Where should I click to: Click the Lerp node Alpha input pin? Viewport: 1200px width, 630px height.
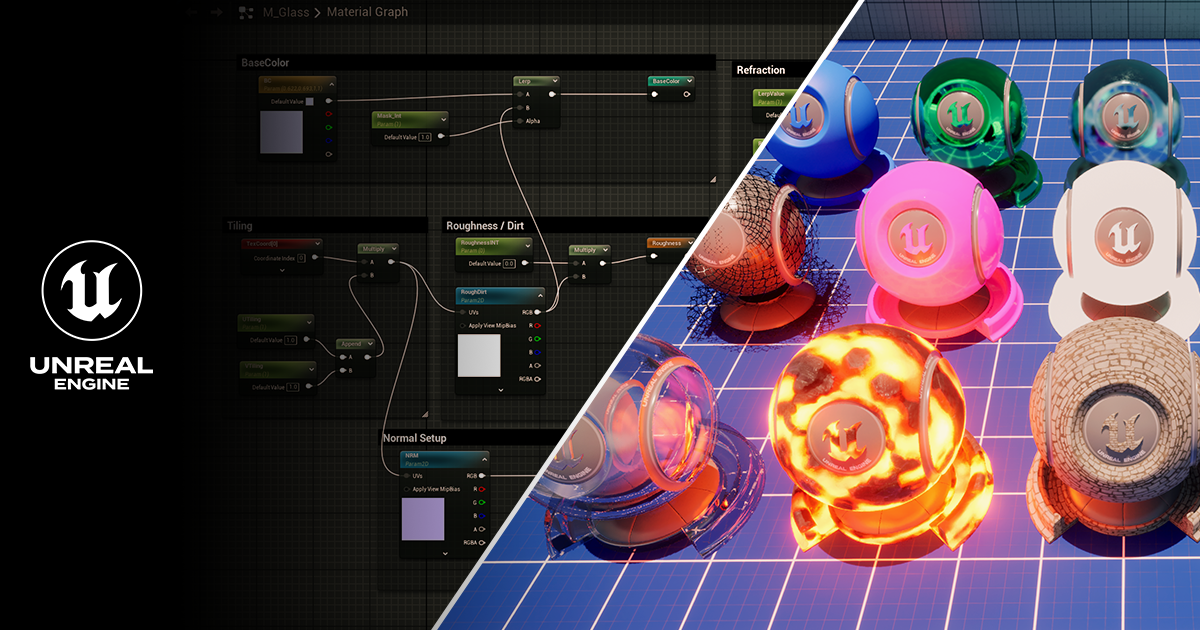520,121
